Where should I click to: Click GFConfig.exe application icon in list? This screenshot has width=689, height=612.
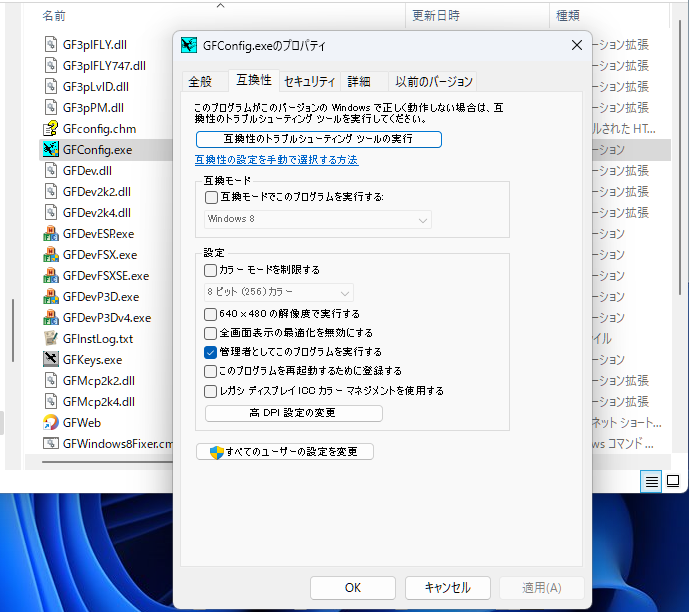[x=51, y=150]
